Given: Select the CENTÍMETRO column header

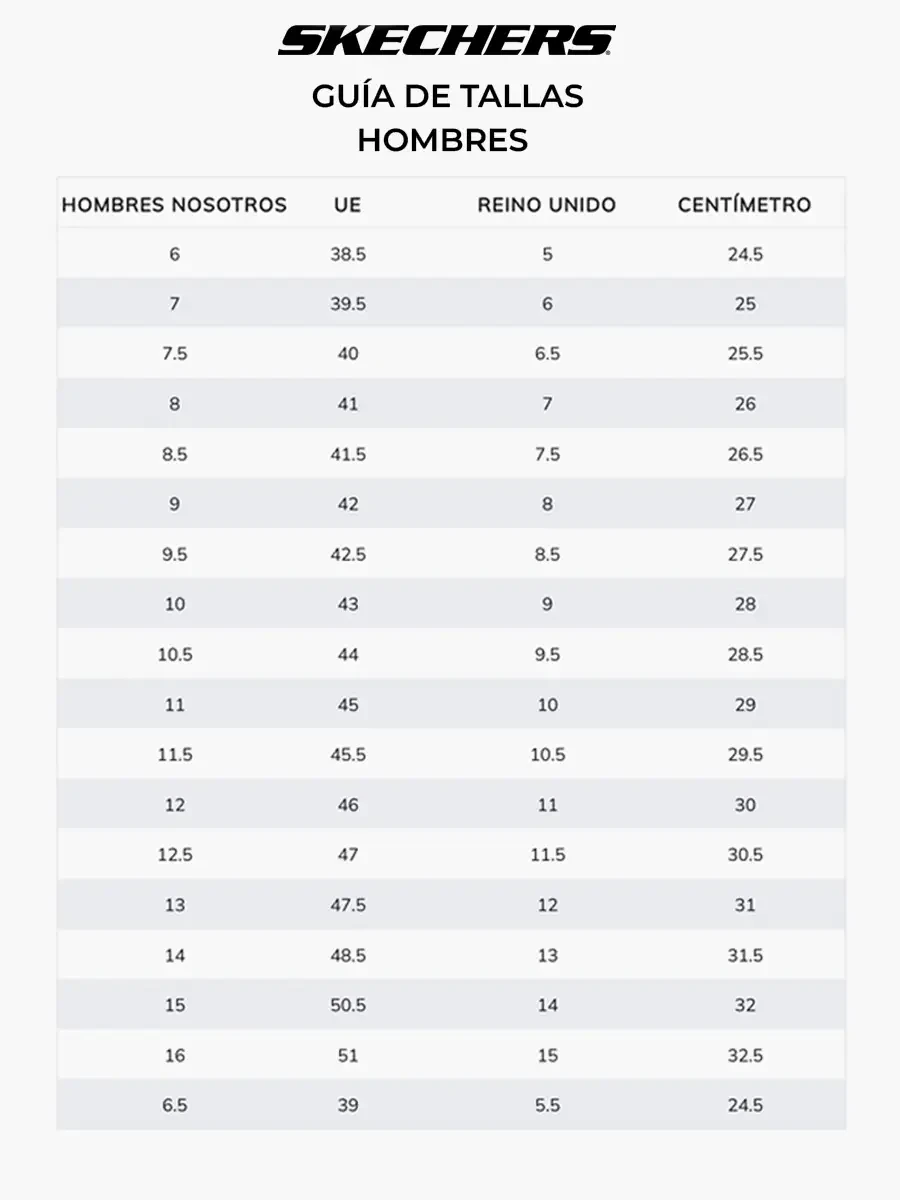Looking at the screenshot, I should [745, 205].
